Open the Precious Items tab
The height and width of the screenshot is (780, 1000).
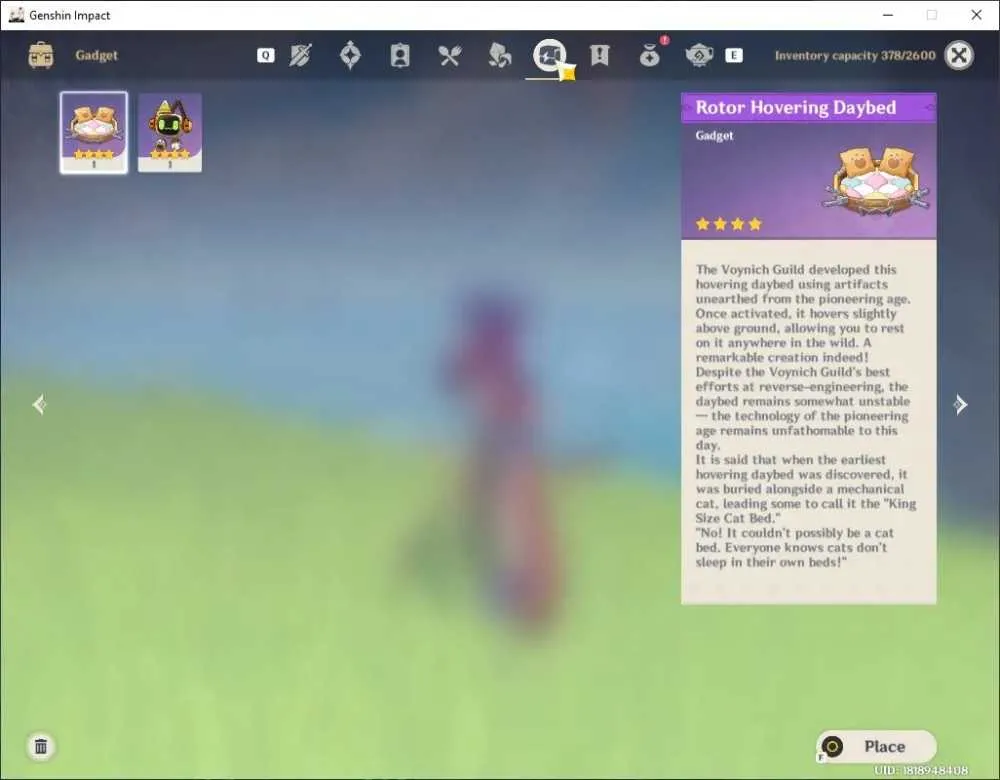(650, 55)
